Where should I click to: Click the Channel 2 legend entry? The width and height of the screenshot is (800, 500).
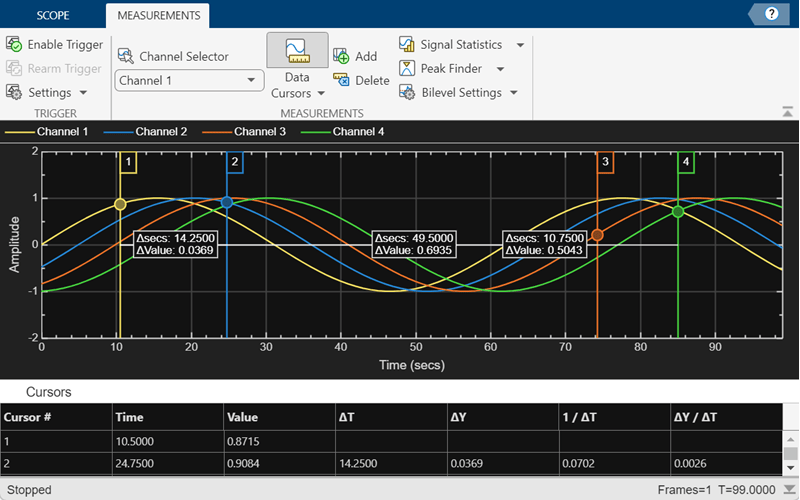point(145,132)
